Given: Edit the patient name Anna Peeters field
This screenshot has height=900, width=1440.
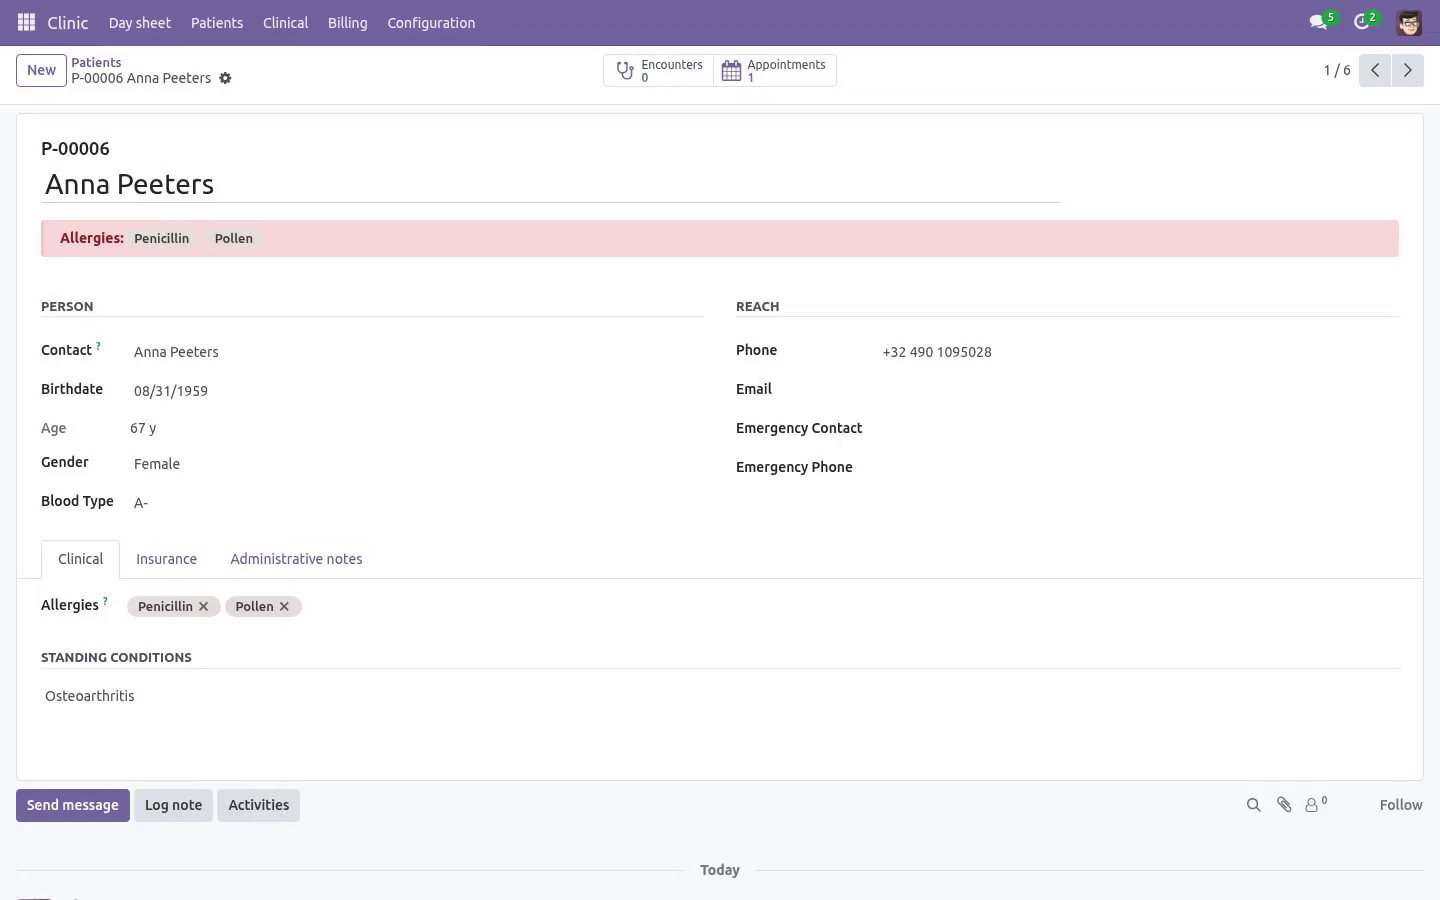Looking at the screenshot, I should click(550, 184).
